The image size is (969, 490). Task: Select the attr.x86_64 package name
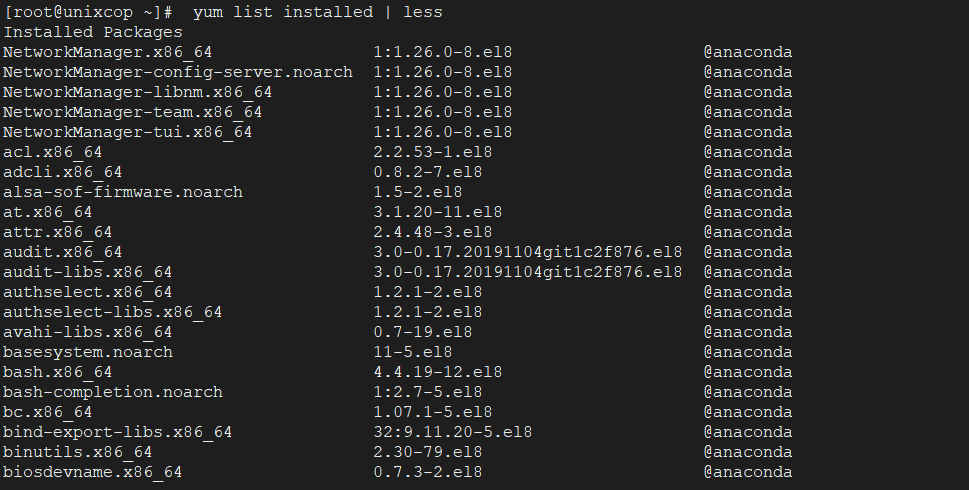57,232
